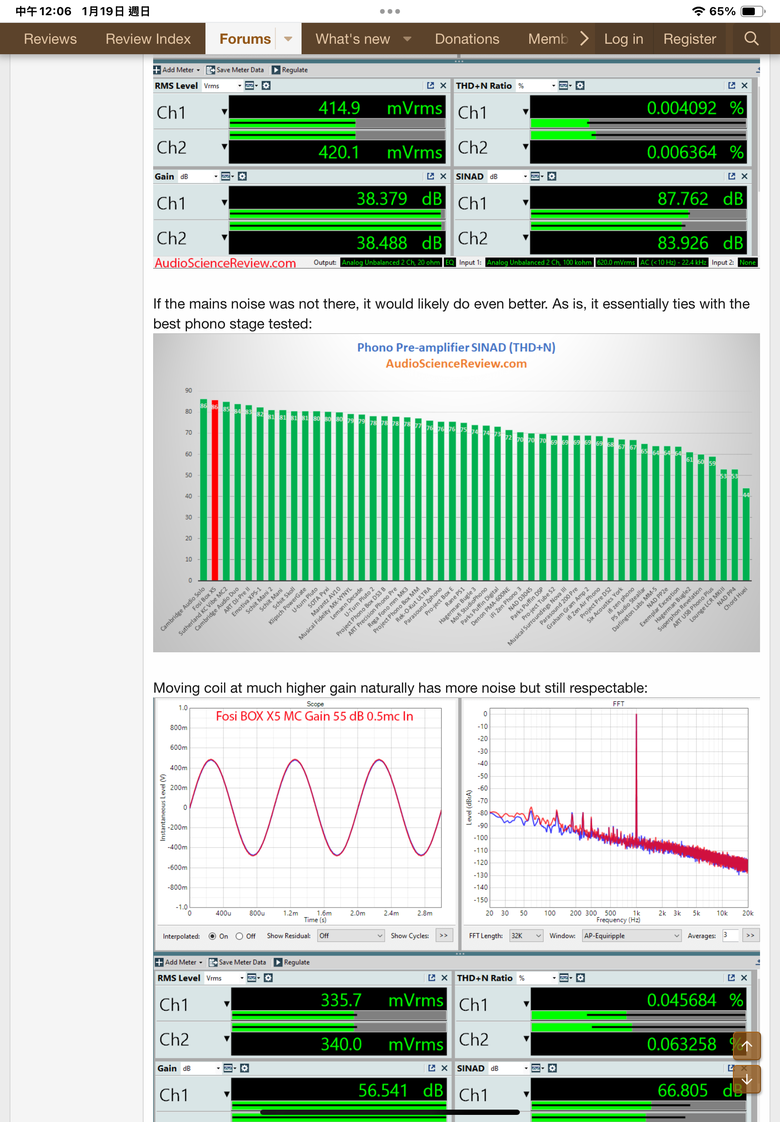Click the Regulate button in lower panel
780x1122 pixels.
291,962
